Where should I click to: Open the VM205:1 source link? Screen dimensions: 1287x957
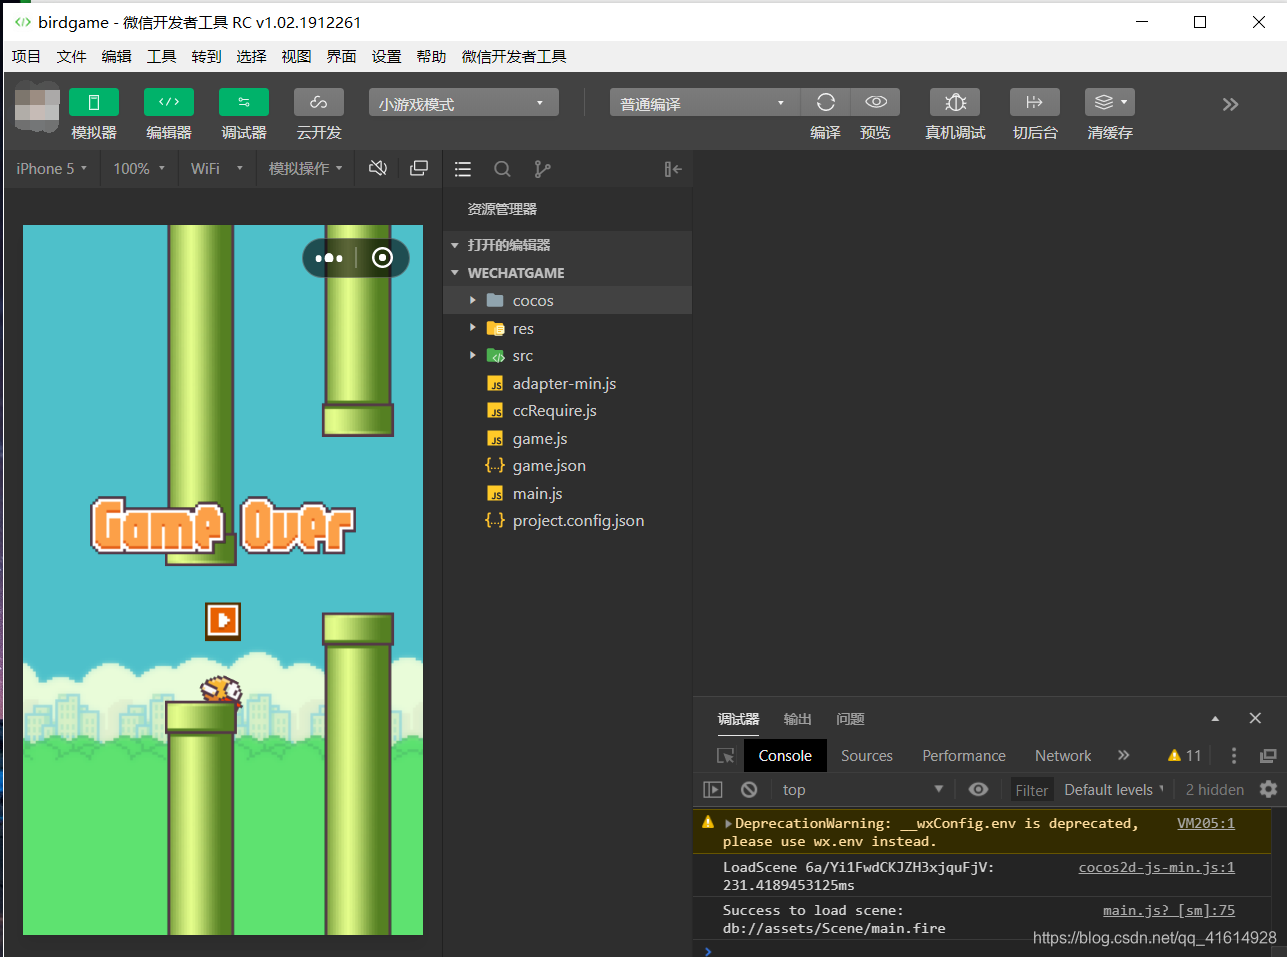coord(1206,823)
